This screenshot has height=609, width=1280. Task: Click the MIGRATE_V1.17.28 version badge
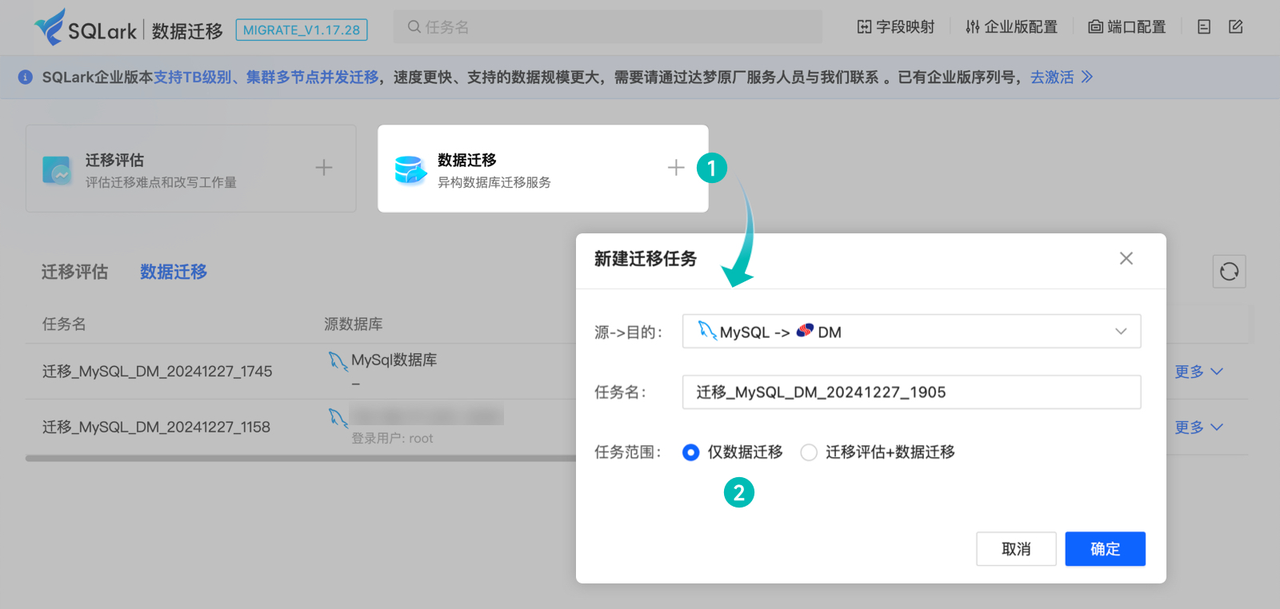point(301,30)
